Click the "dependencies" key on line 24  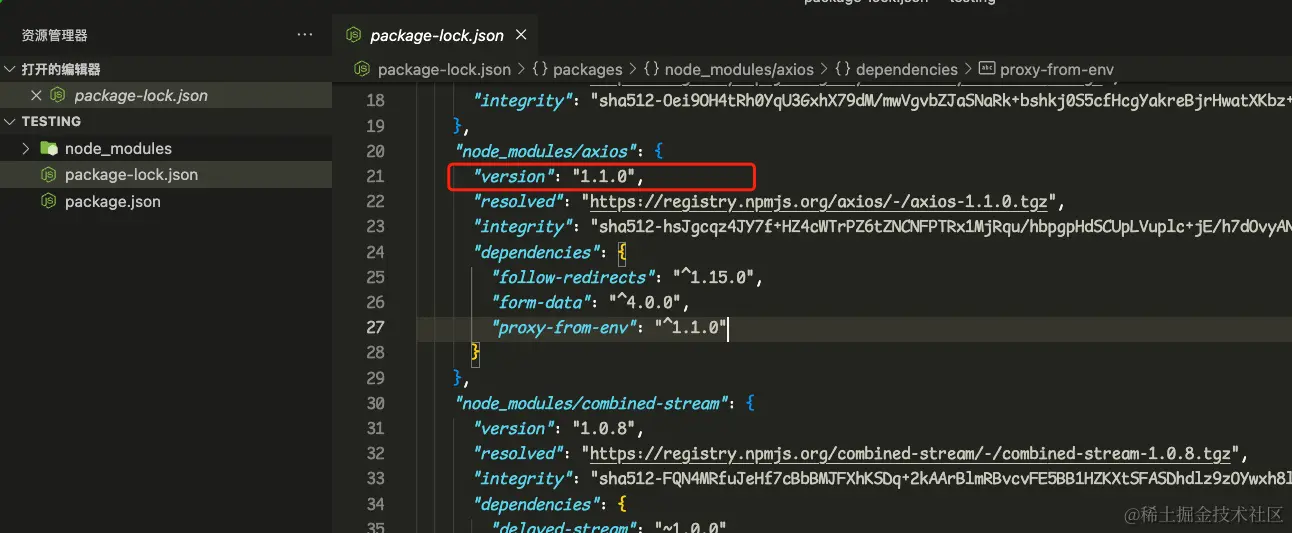tap(534, 252)
